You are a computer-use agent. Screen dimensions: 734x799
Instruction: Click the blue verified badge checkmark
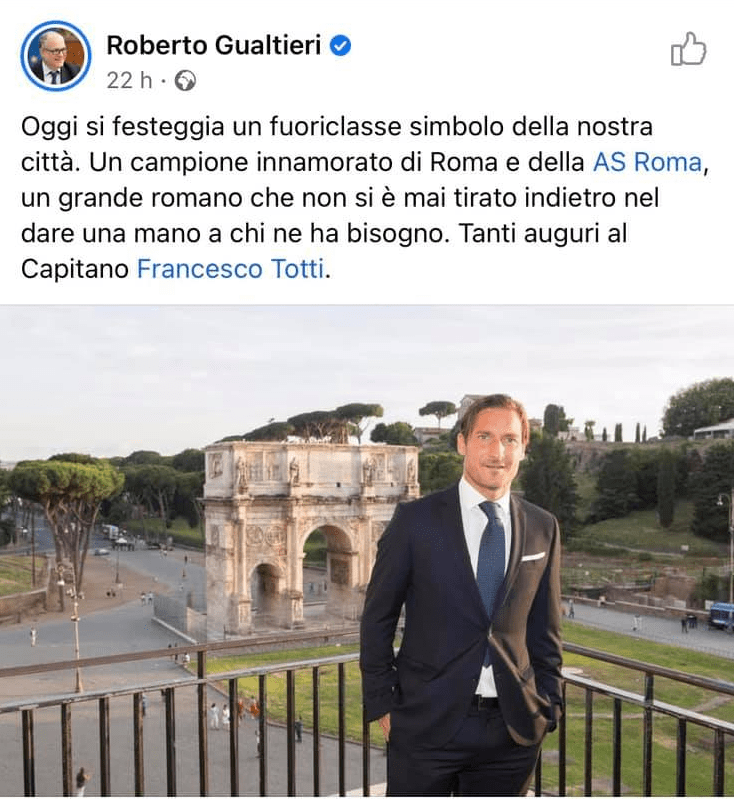(x=340, y=45)
